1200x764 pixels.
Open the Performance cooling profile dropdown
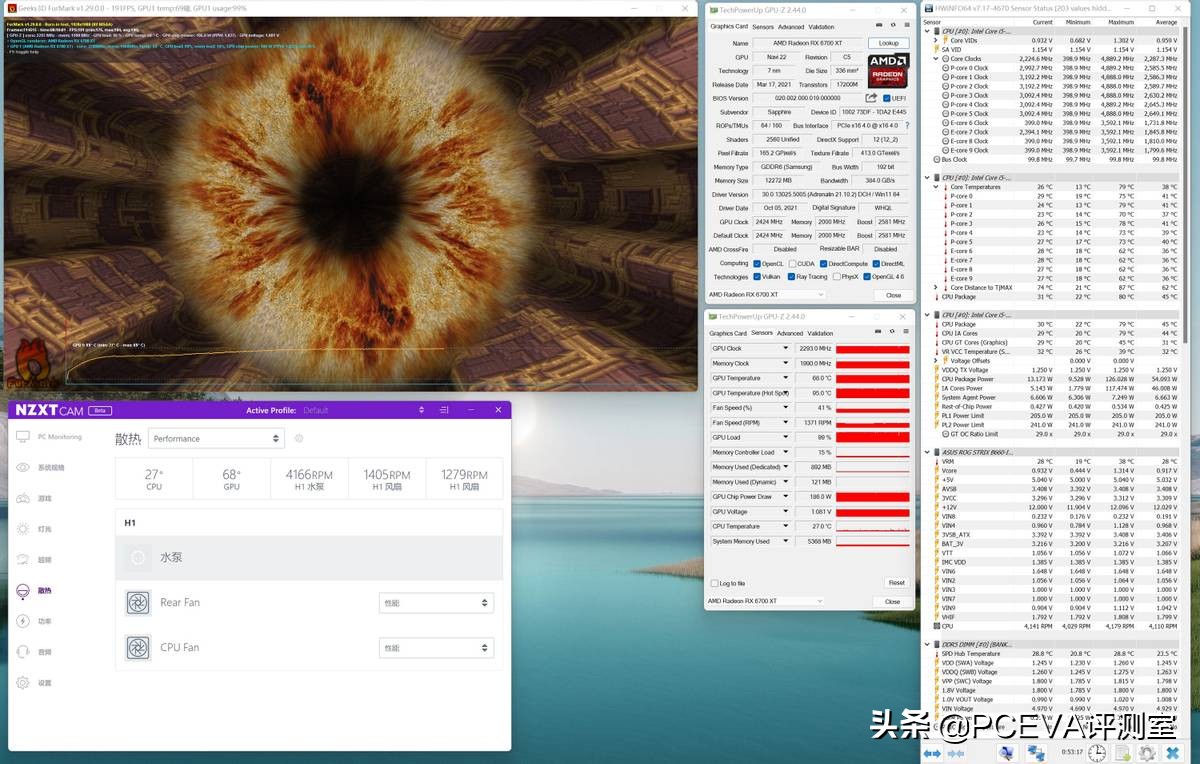[x=216, y=438]
